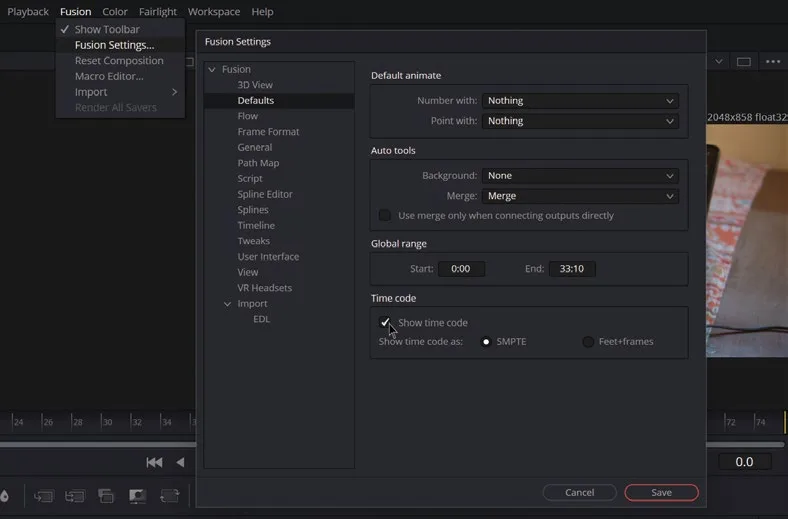Open the Help menu

coord(262,12)
